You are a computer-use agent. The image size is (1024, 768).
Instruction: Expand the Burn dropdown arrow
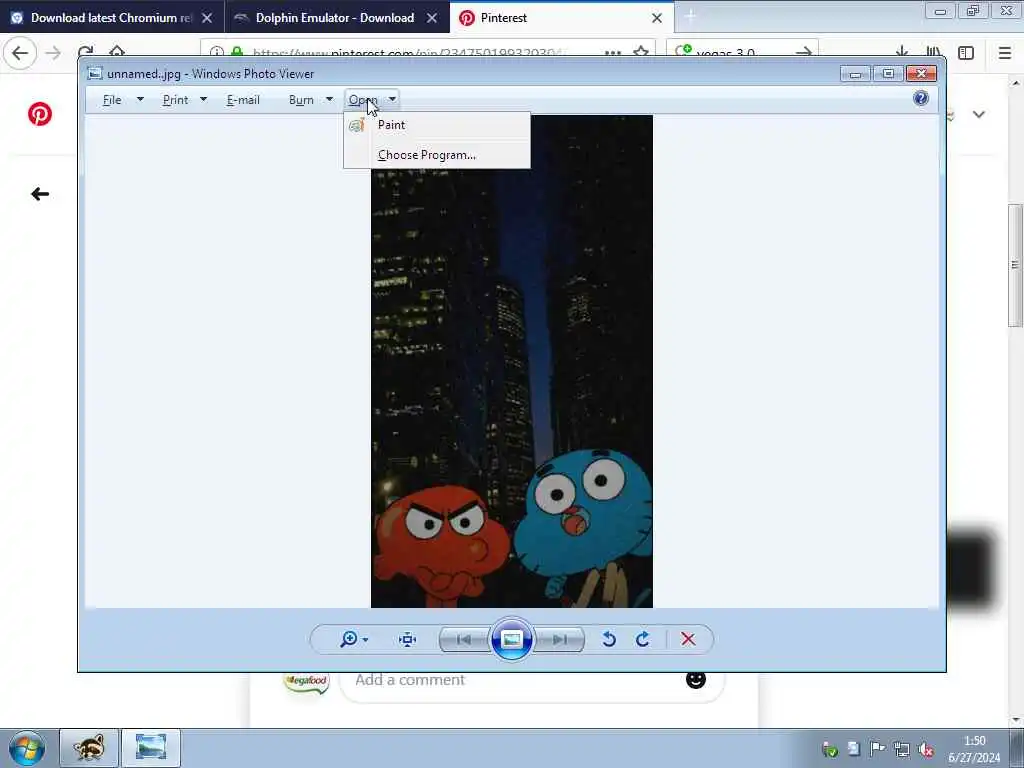pos(329,99)
